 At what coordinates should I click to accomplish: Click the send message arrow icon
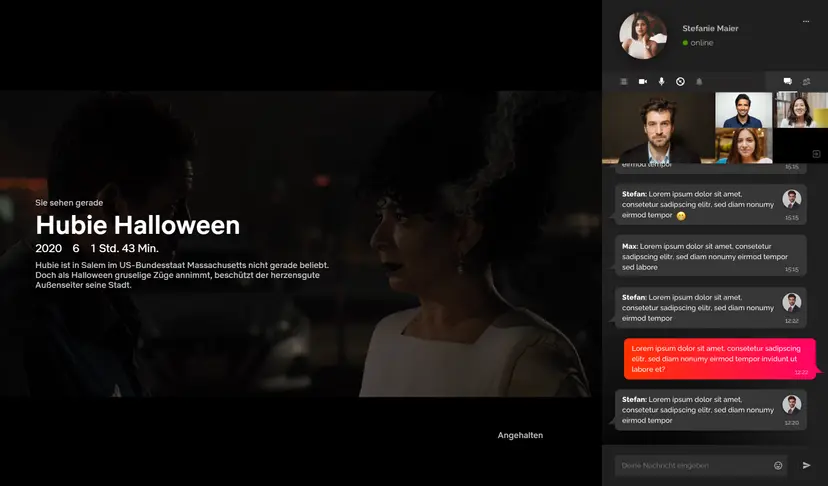point(806,465)
